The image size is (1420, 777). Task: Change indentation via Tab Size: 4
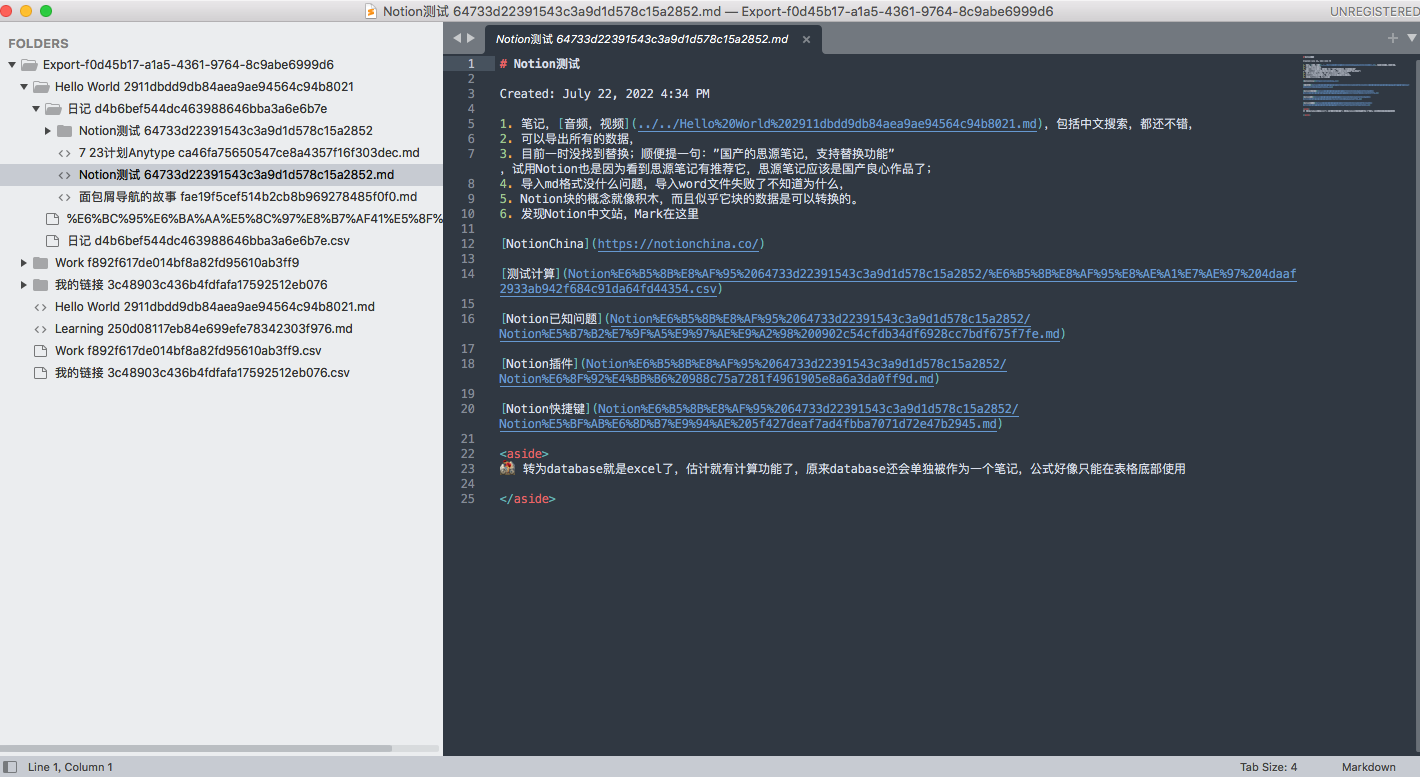click(x=1268, y=767)
